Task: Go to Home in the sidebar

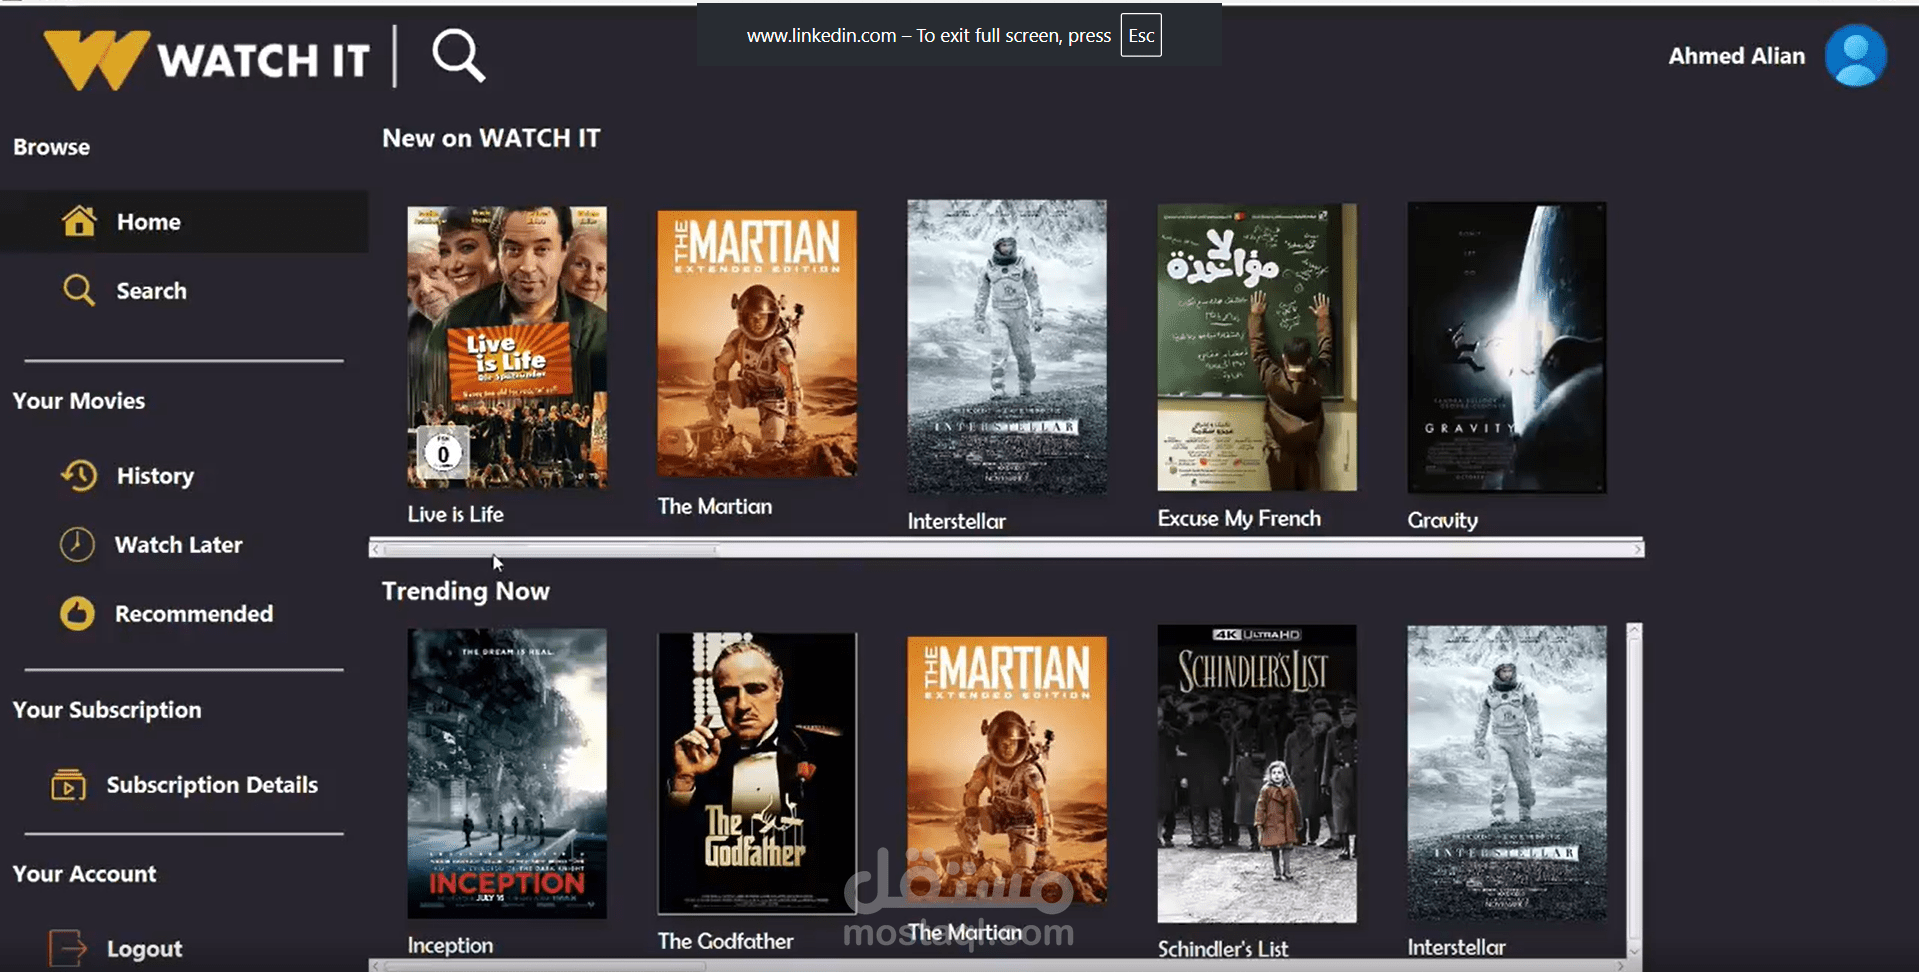Action: point(184,221)
